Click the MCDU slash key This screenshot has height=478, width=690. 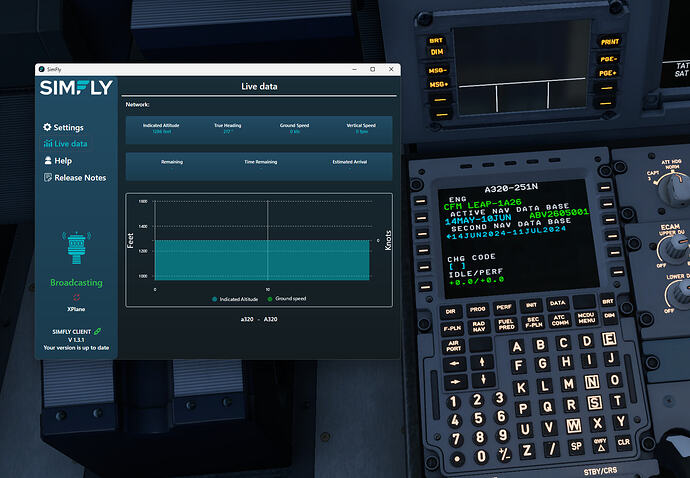coord(551,449)
